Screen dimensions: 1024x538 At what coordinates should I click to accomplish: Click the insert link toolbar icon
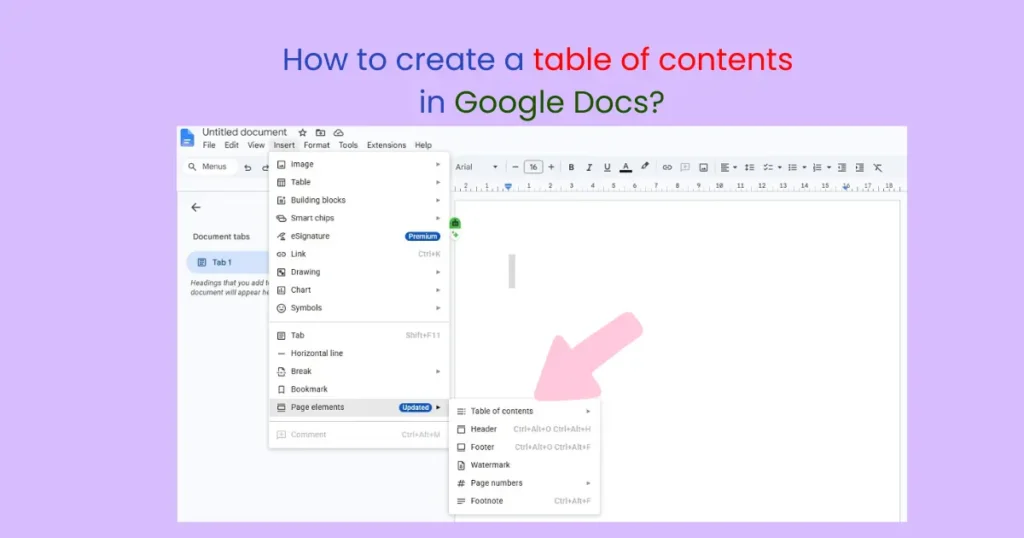coord(667,168)
